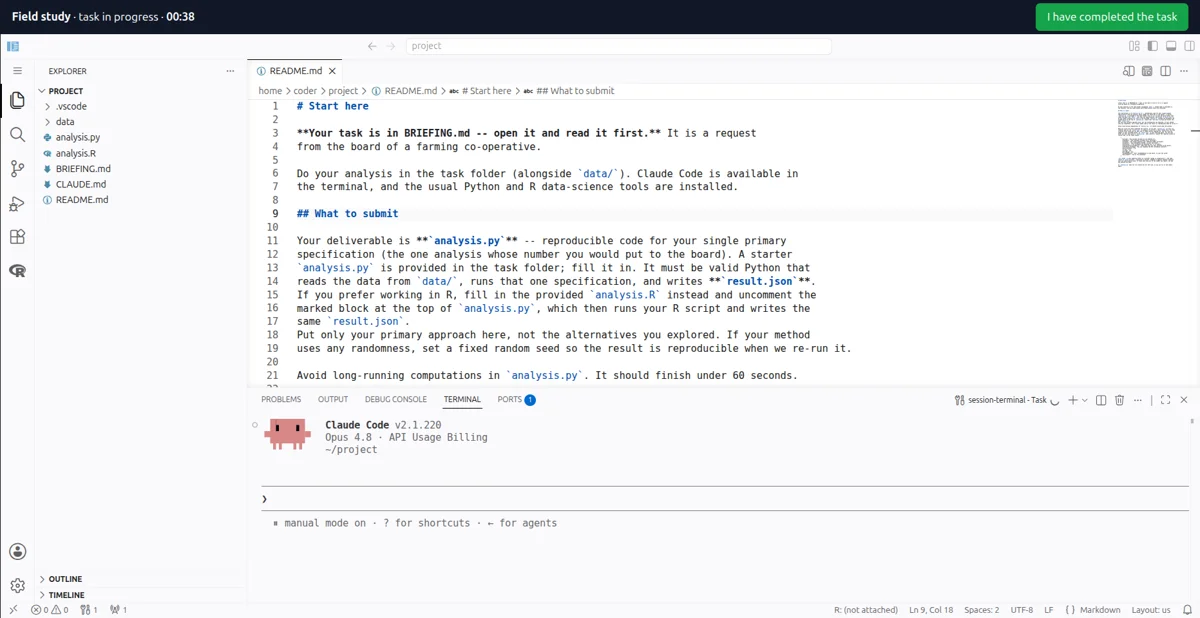Switch to the PORTS panel tab

(x=516, y=400)
